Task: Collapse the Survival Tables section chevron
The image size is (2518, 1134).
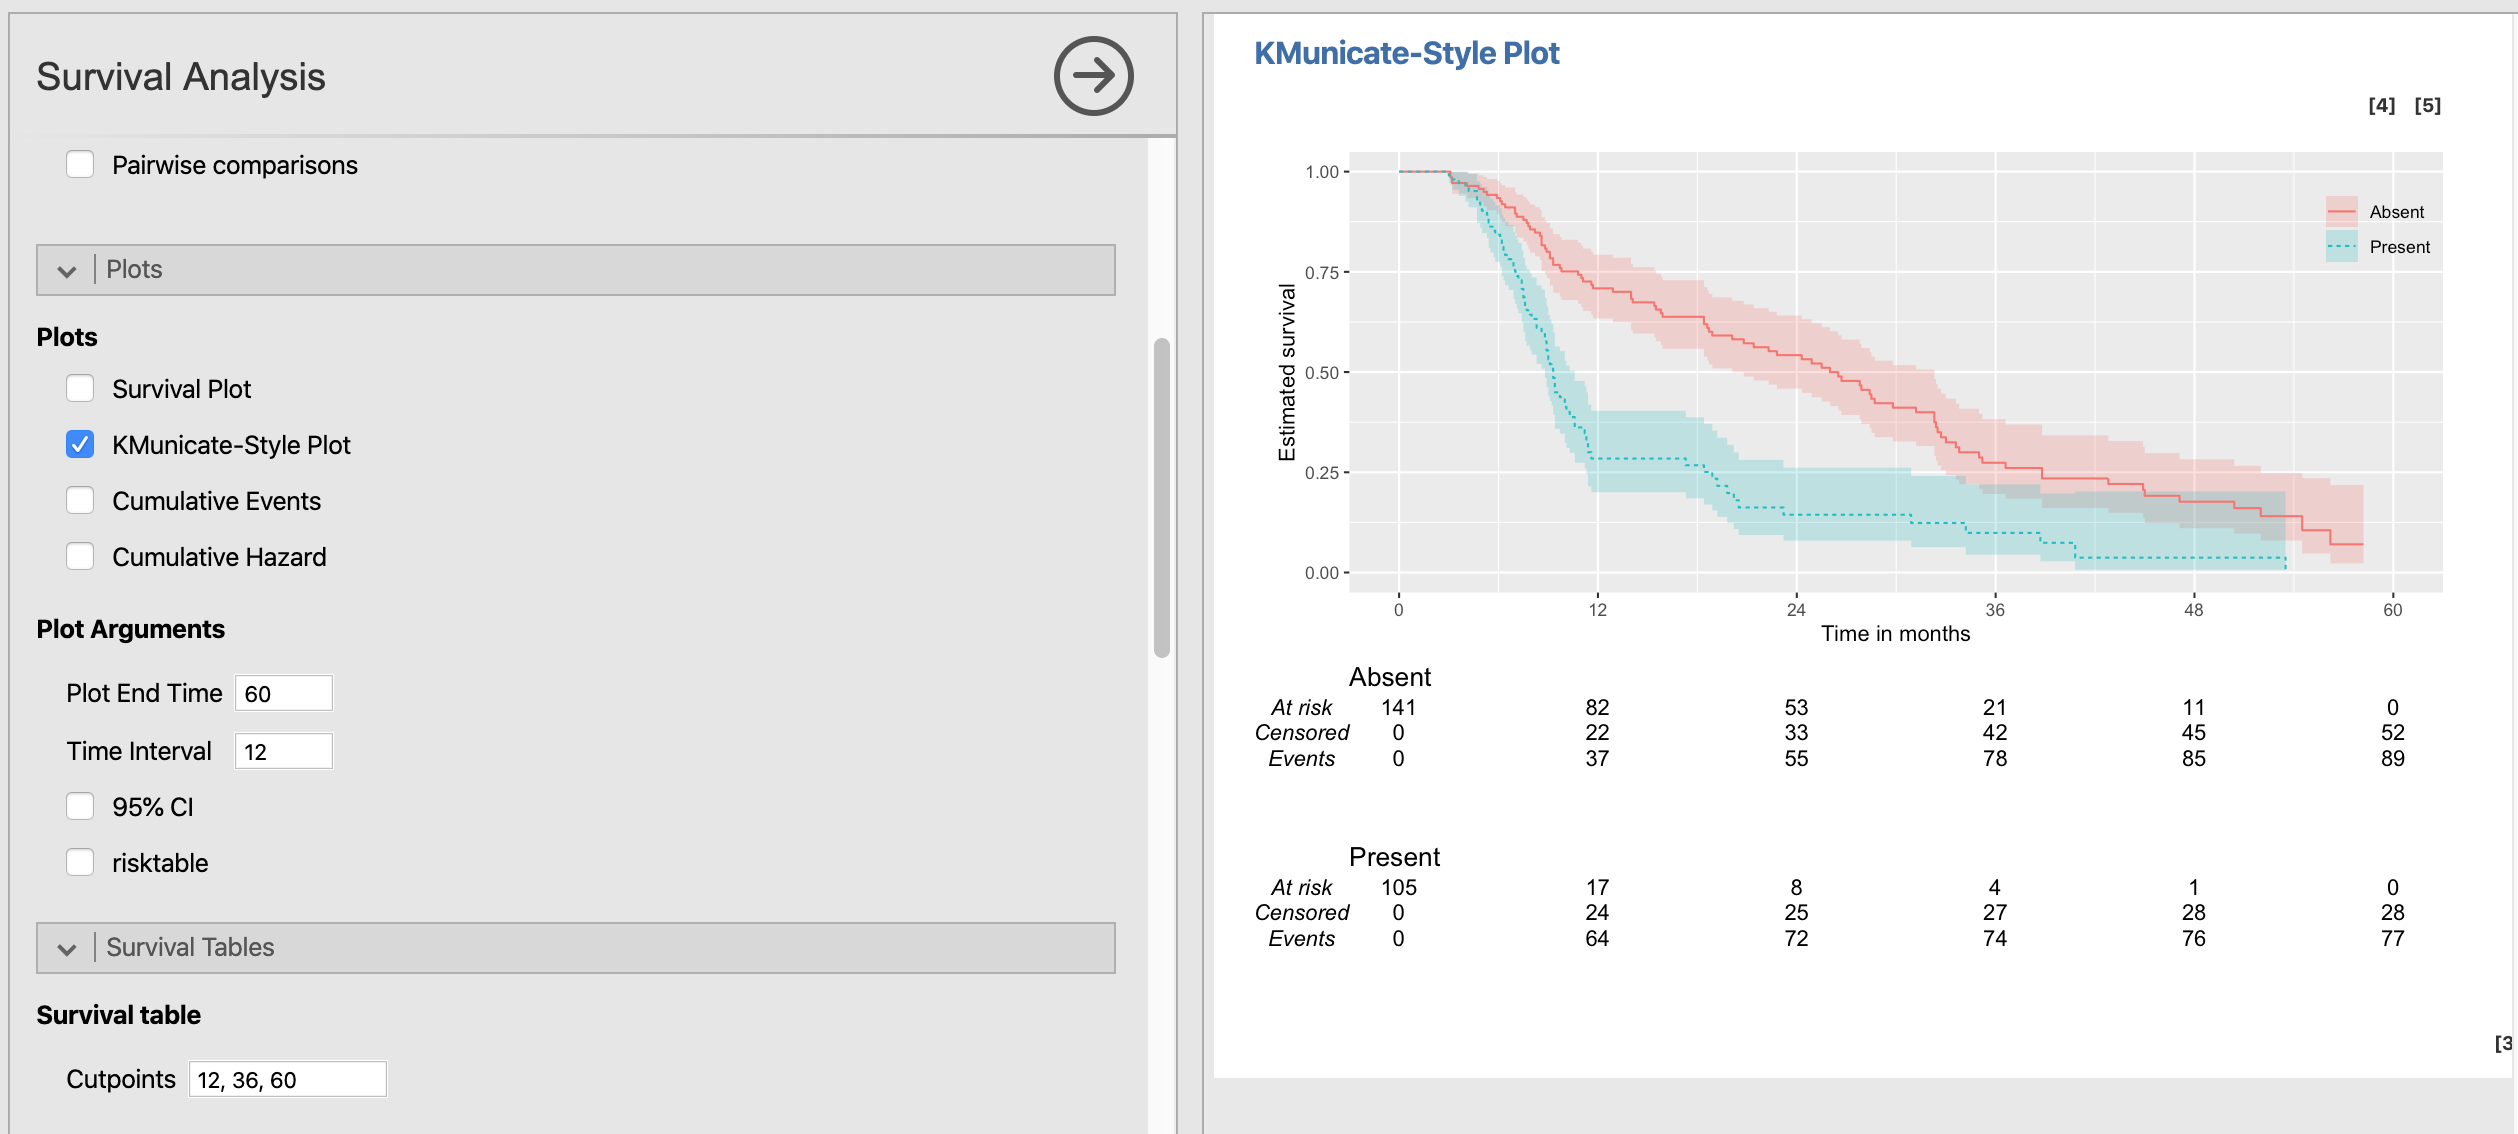Action: 67,949
